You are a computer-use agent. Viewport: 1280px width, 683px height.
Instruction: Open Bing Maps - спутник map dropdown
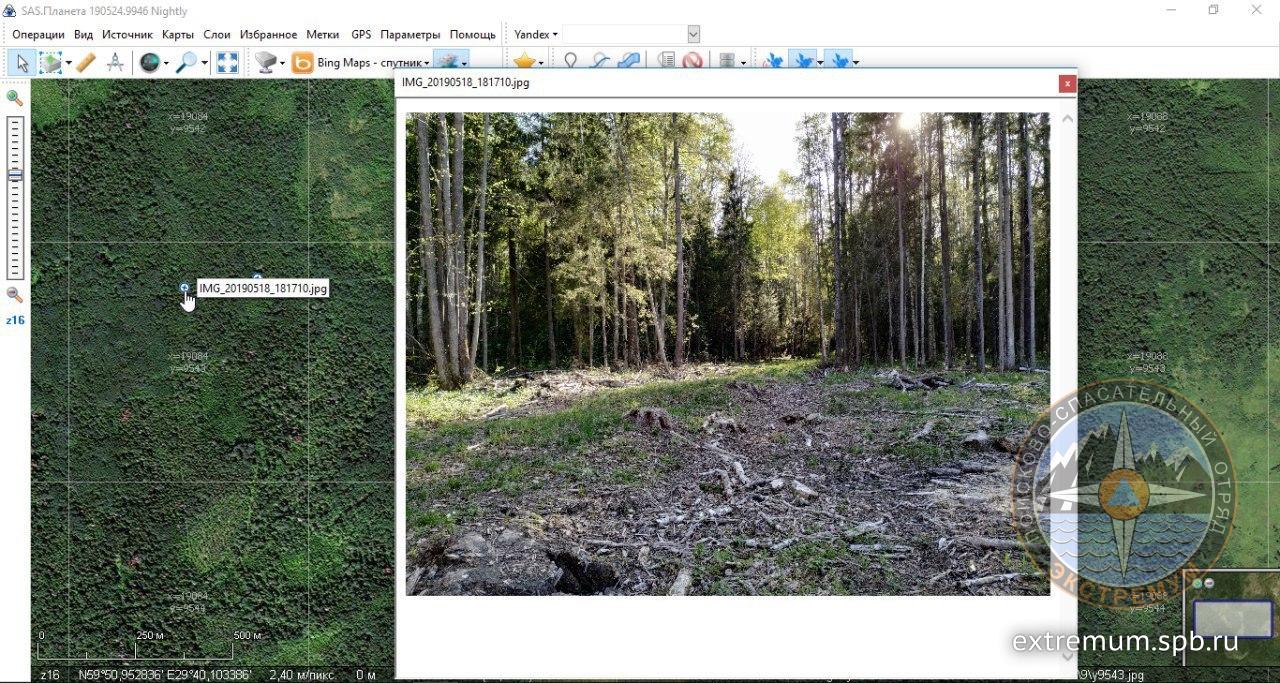tap(372, 63)
